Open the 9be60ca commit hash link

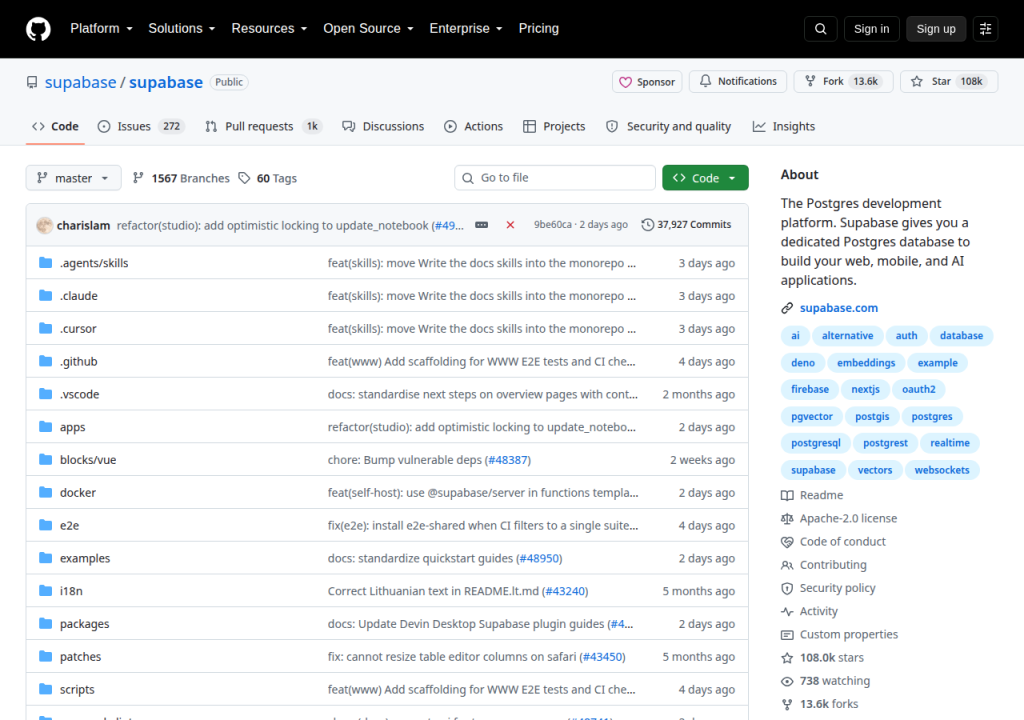point(552,225)
